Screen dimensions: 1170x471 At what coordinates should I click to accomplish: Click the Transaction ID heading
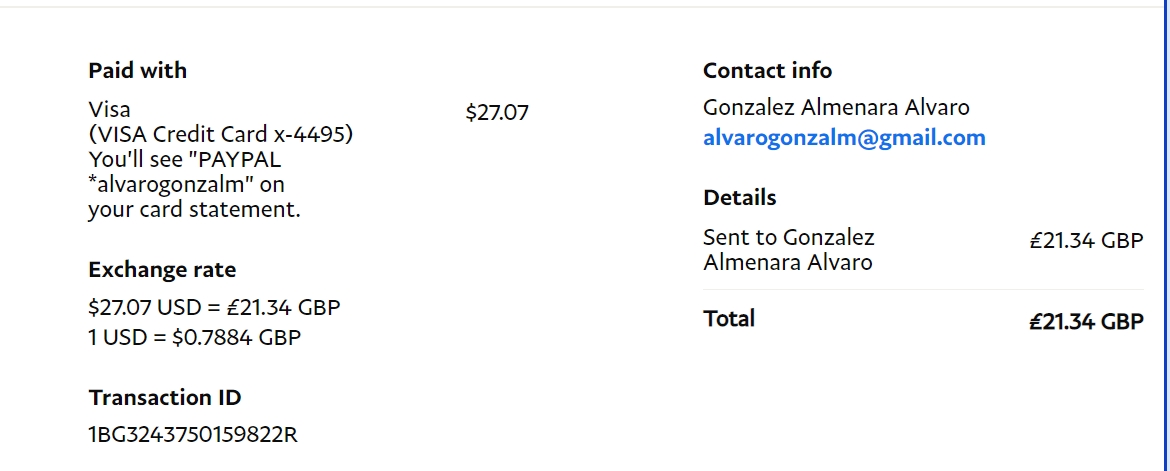point(165,397)
